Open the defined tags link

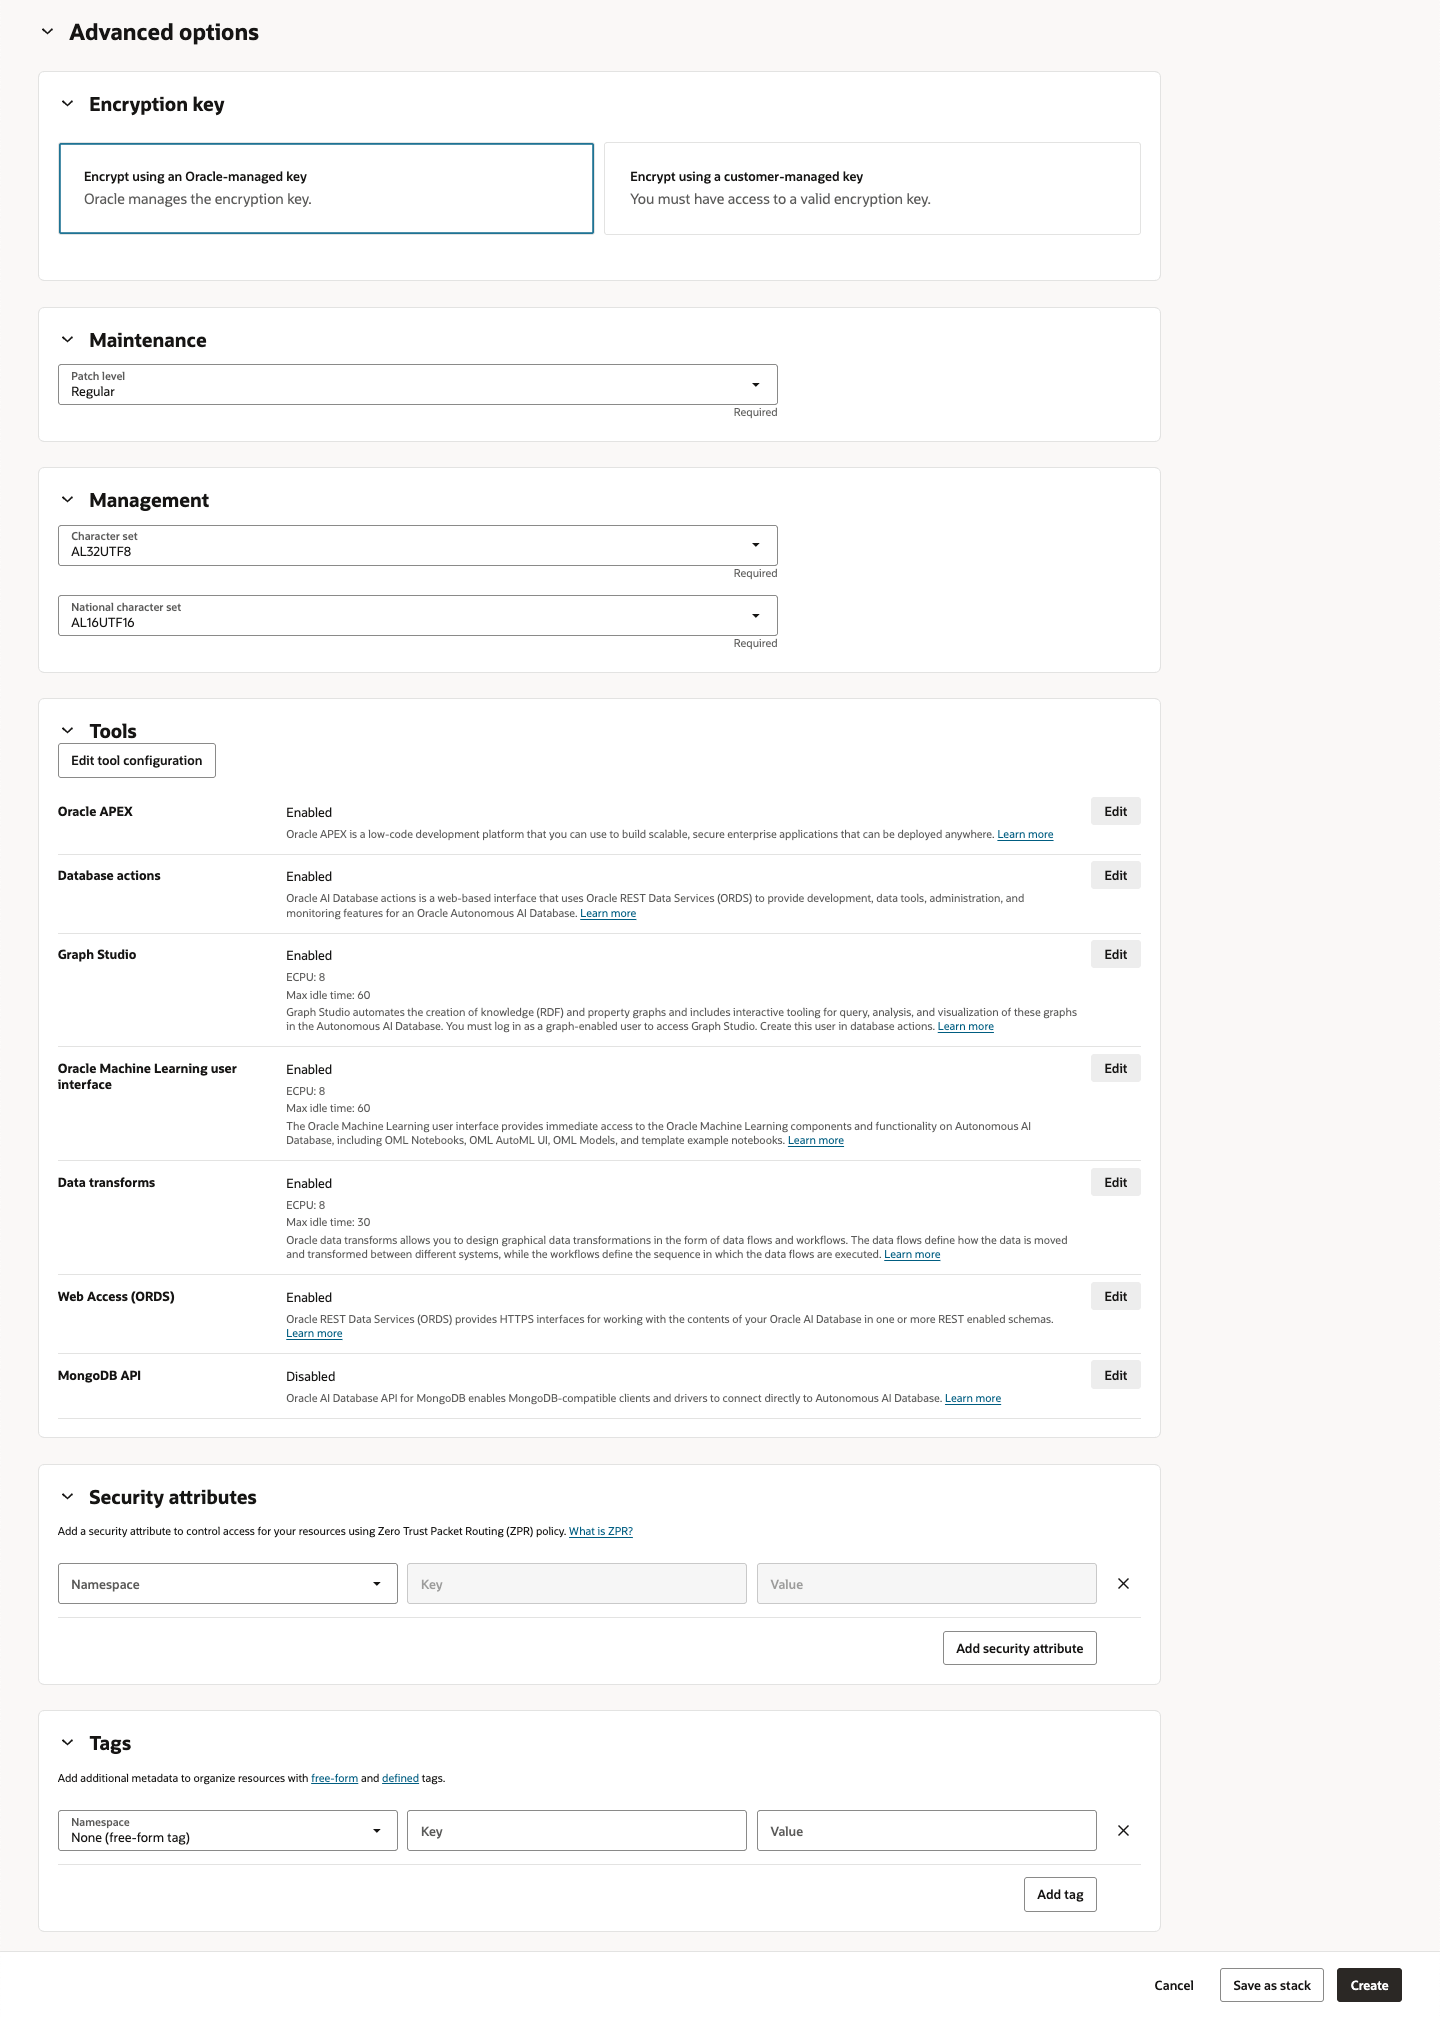400,1779
